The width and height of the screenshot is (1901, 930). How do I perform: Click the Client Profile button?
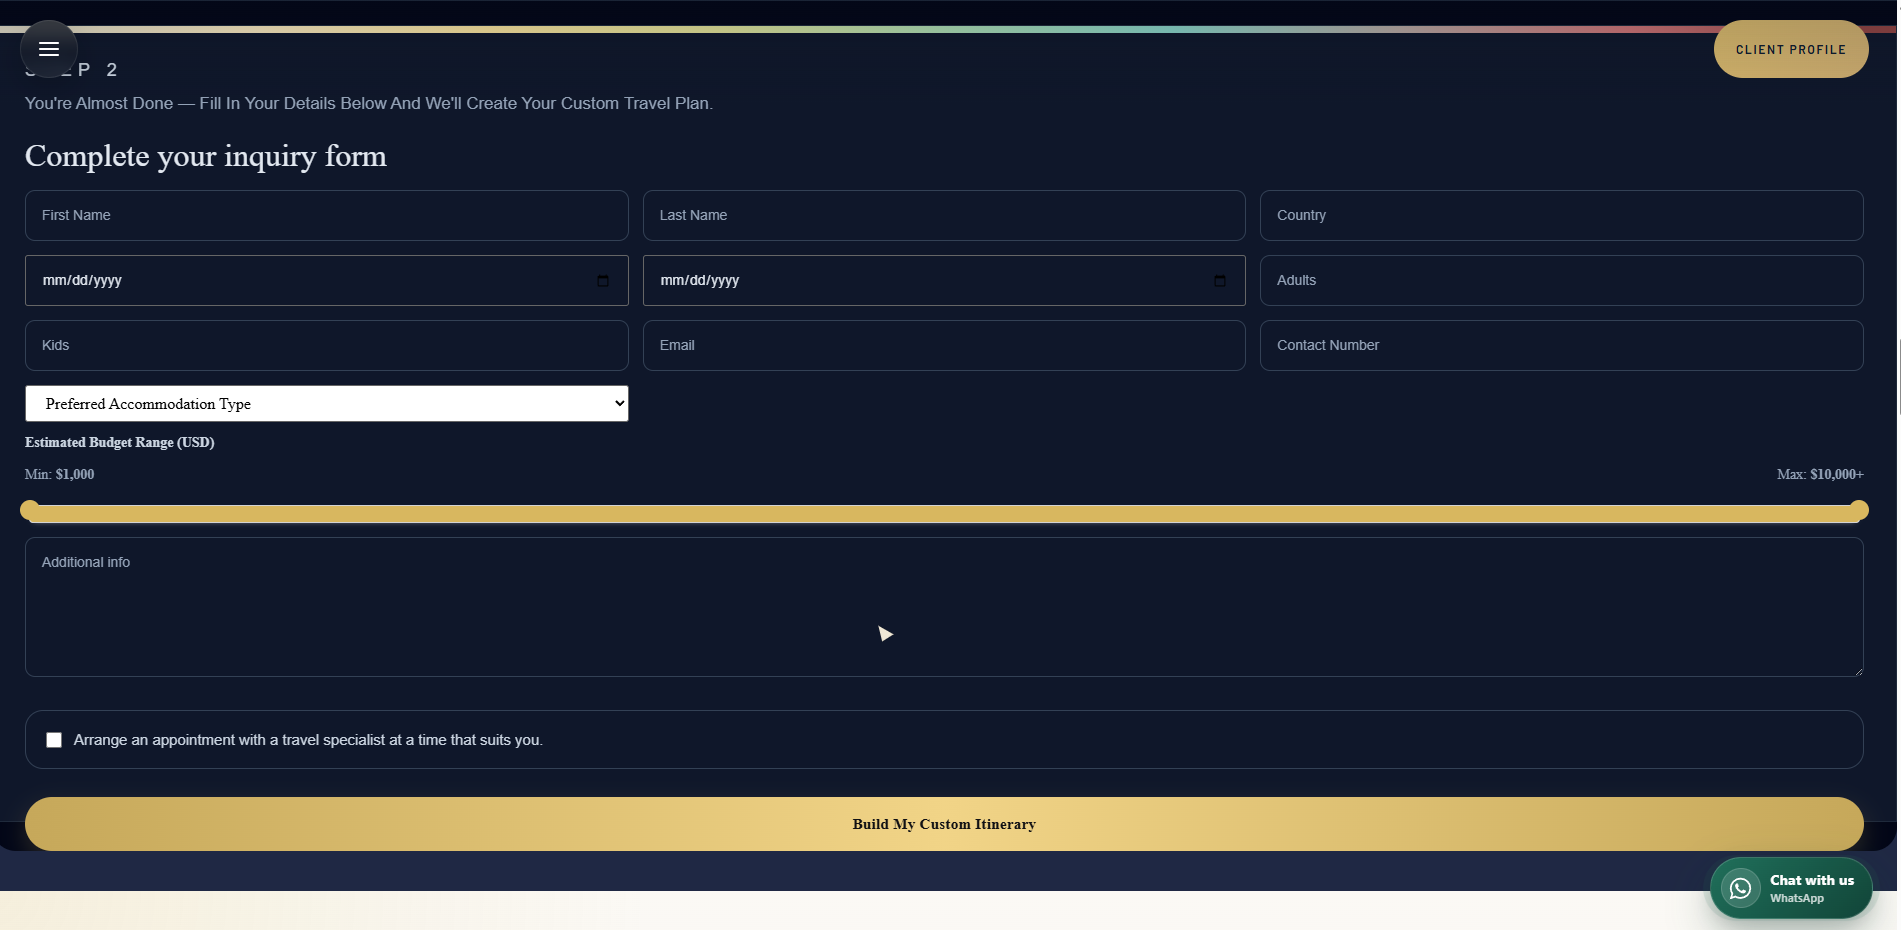click(x=1790, y=49)
